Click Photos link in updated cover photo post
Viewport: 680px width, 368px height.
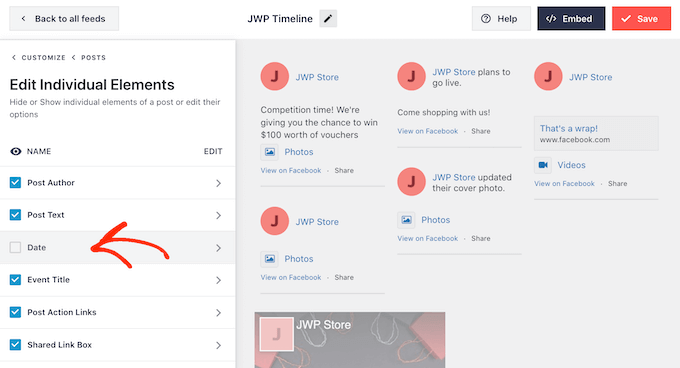coord(435,220)
